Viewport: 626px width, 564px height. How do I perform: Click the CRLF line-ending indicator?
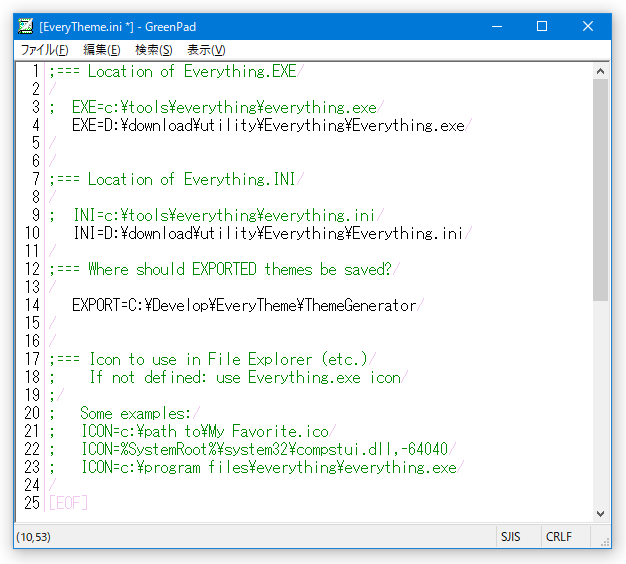click(559, 536)
